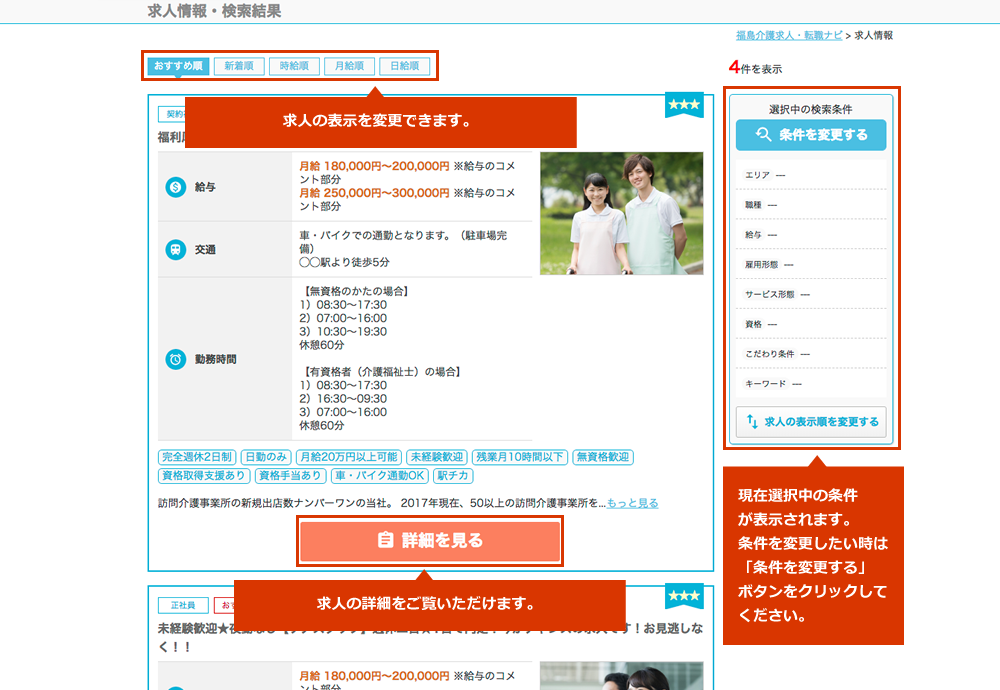Select the 車・バイク通勤OK tag

tap(380, 476)
